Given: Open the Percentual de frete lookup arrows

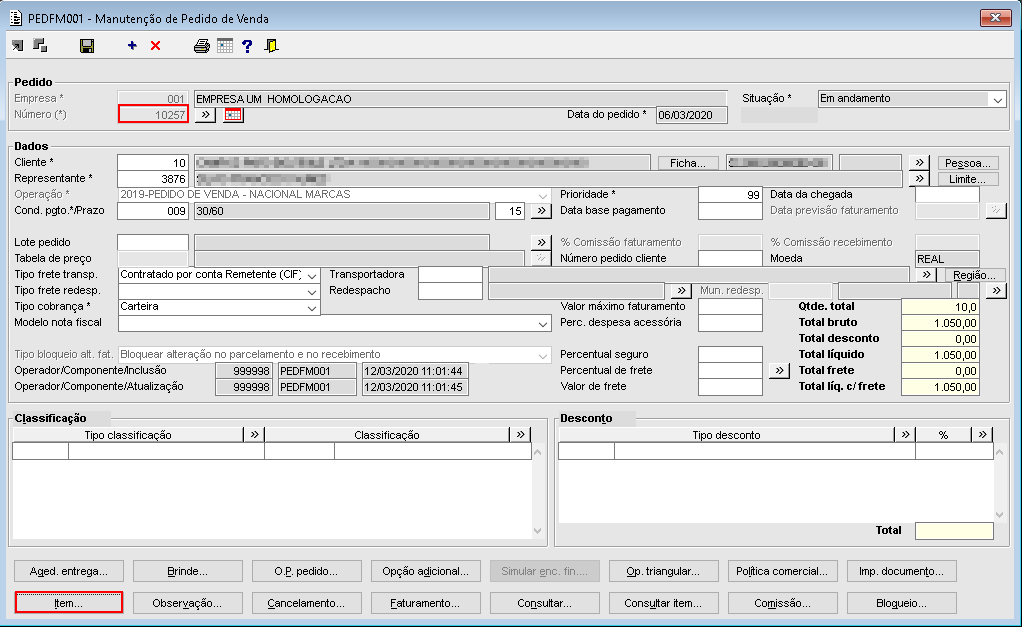Looking at the screenshot, I should click(780, 370).
